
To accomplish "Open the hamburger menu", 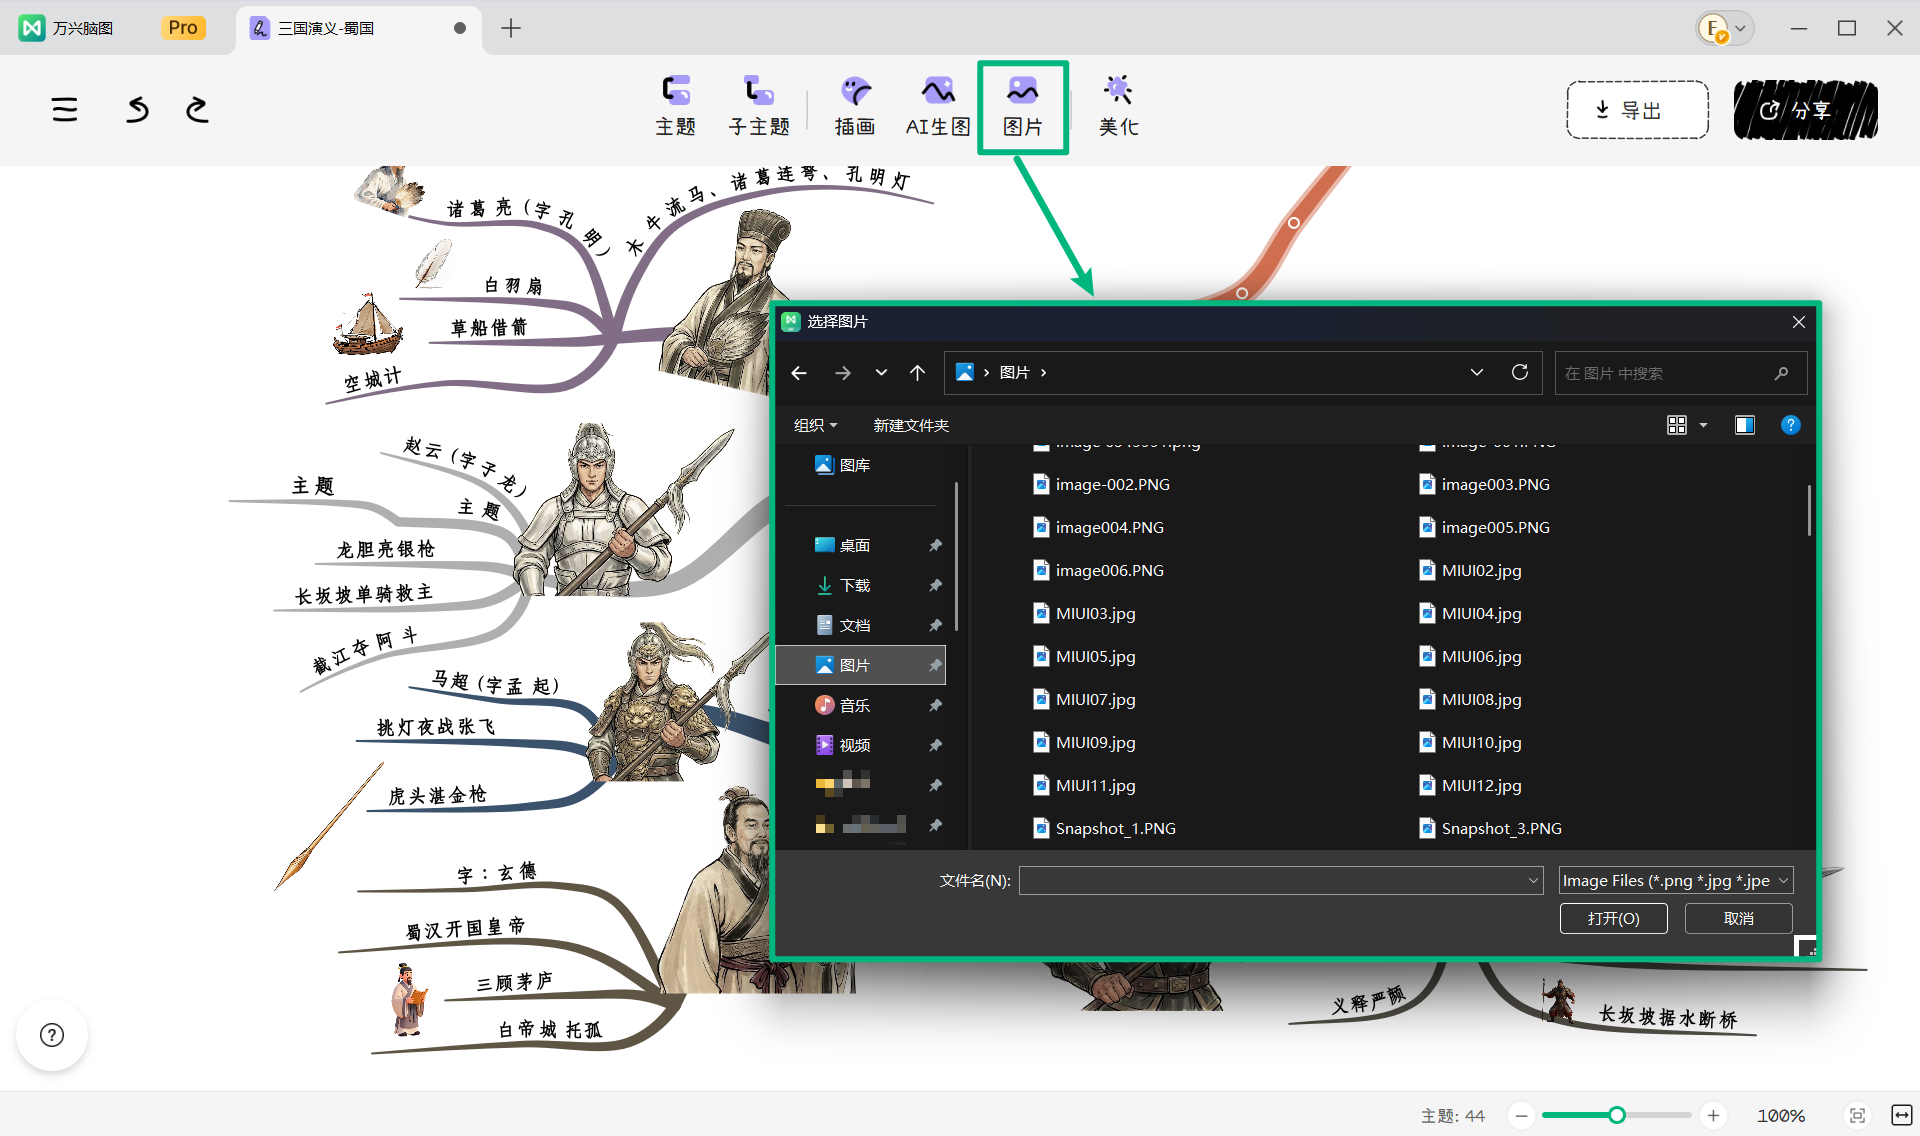I will click(x=65, y=109).
